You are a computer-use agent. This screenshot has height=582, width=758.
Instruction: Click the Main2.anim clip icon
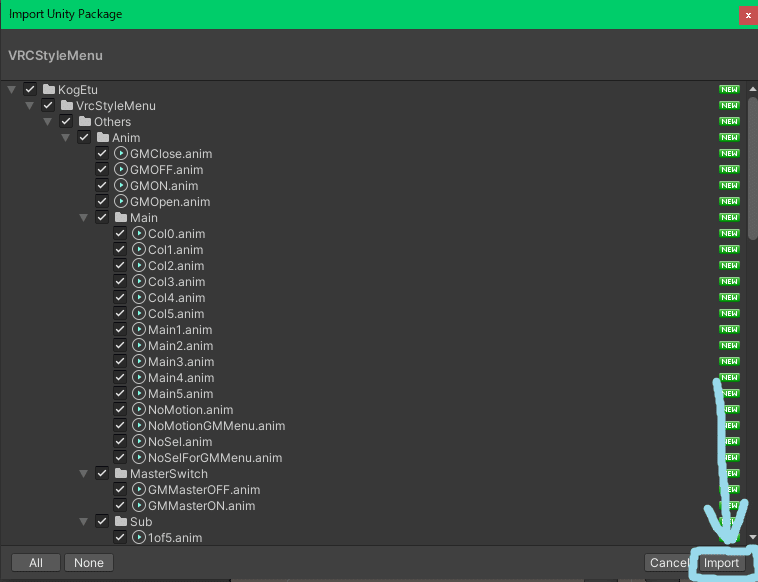coord(139,345)
